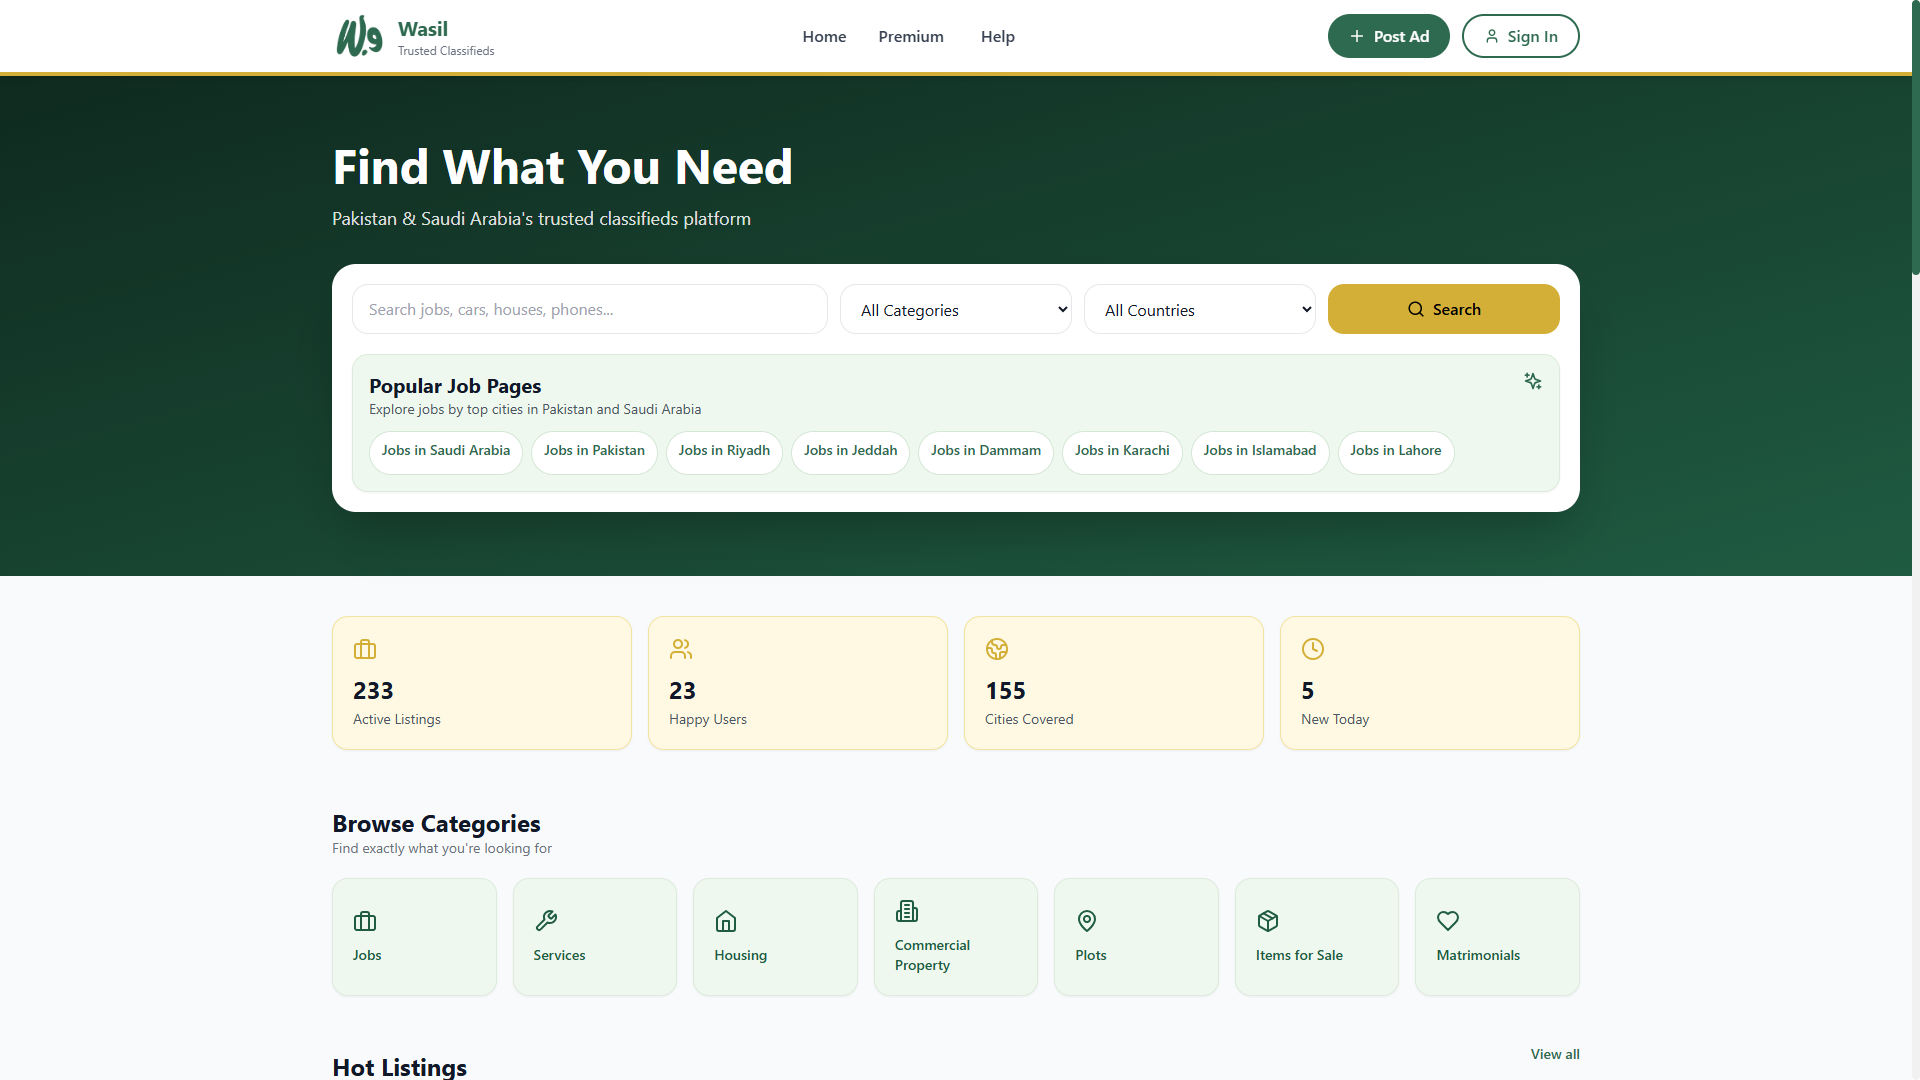Click the briefcase icon in Jobs category
Viewport: 1920px width, 1080px height.
(x=365, y=921)
